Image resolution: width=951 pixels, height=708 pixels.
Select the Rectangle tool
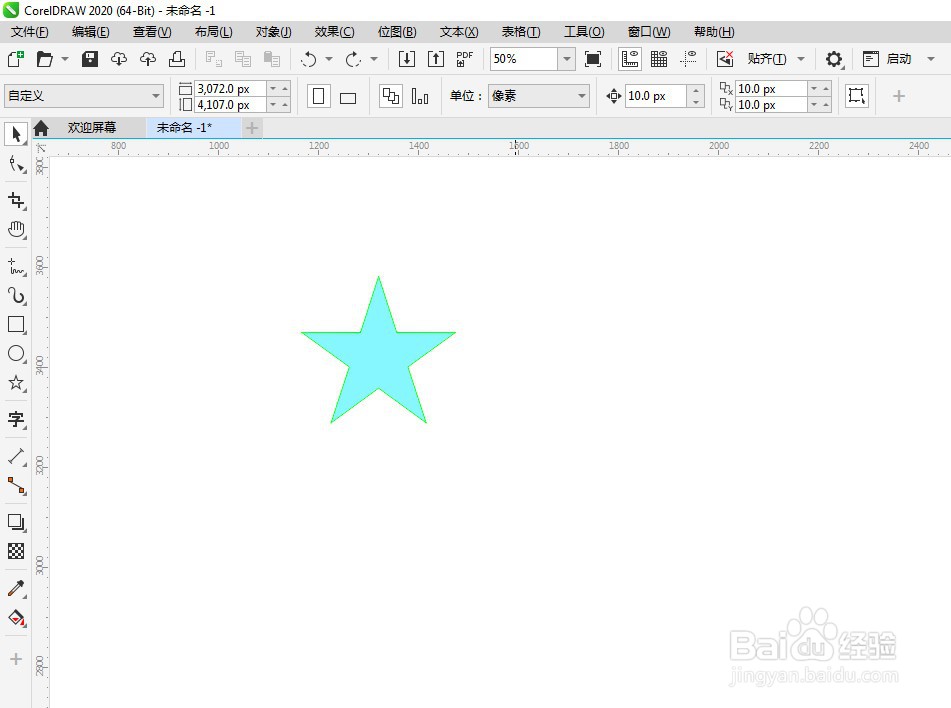[16, 325]
